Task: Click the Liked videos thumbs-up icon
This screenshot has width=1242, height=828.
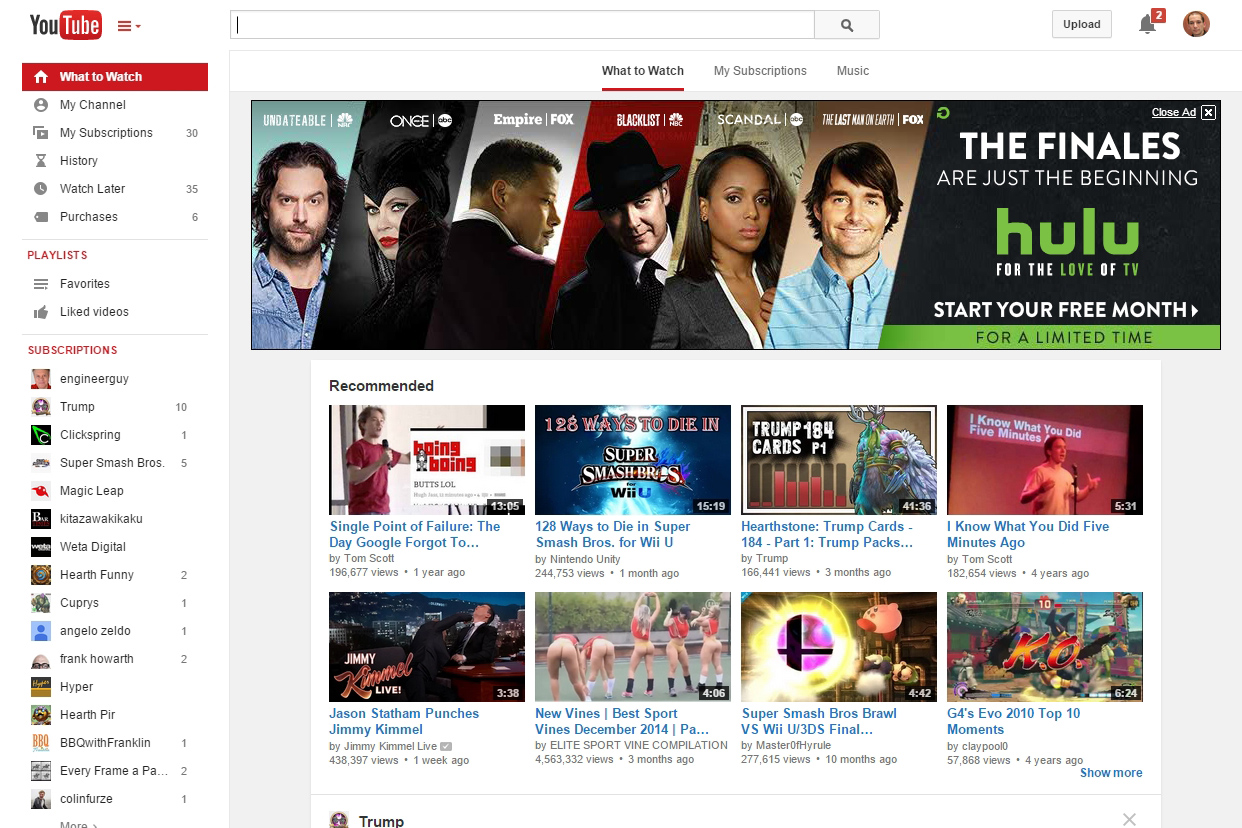Action: click(41, 312)
